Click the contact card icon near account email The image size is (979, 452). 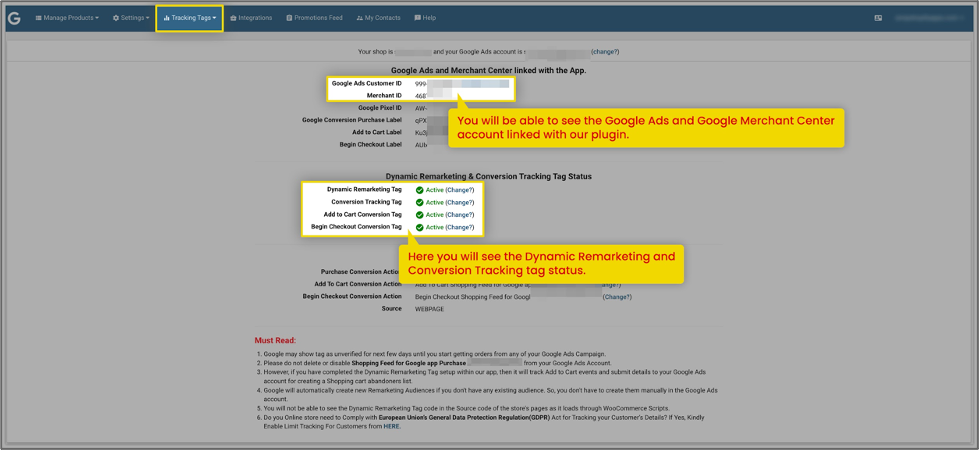click(x=878, y=18)
